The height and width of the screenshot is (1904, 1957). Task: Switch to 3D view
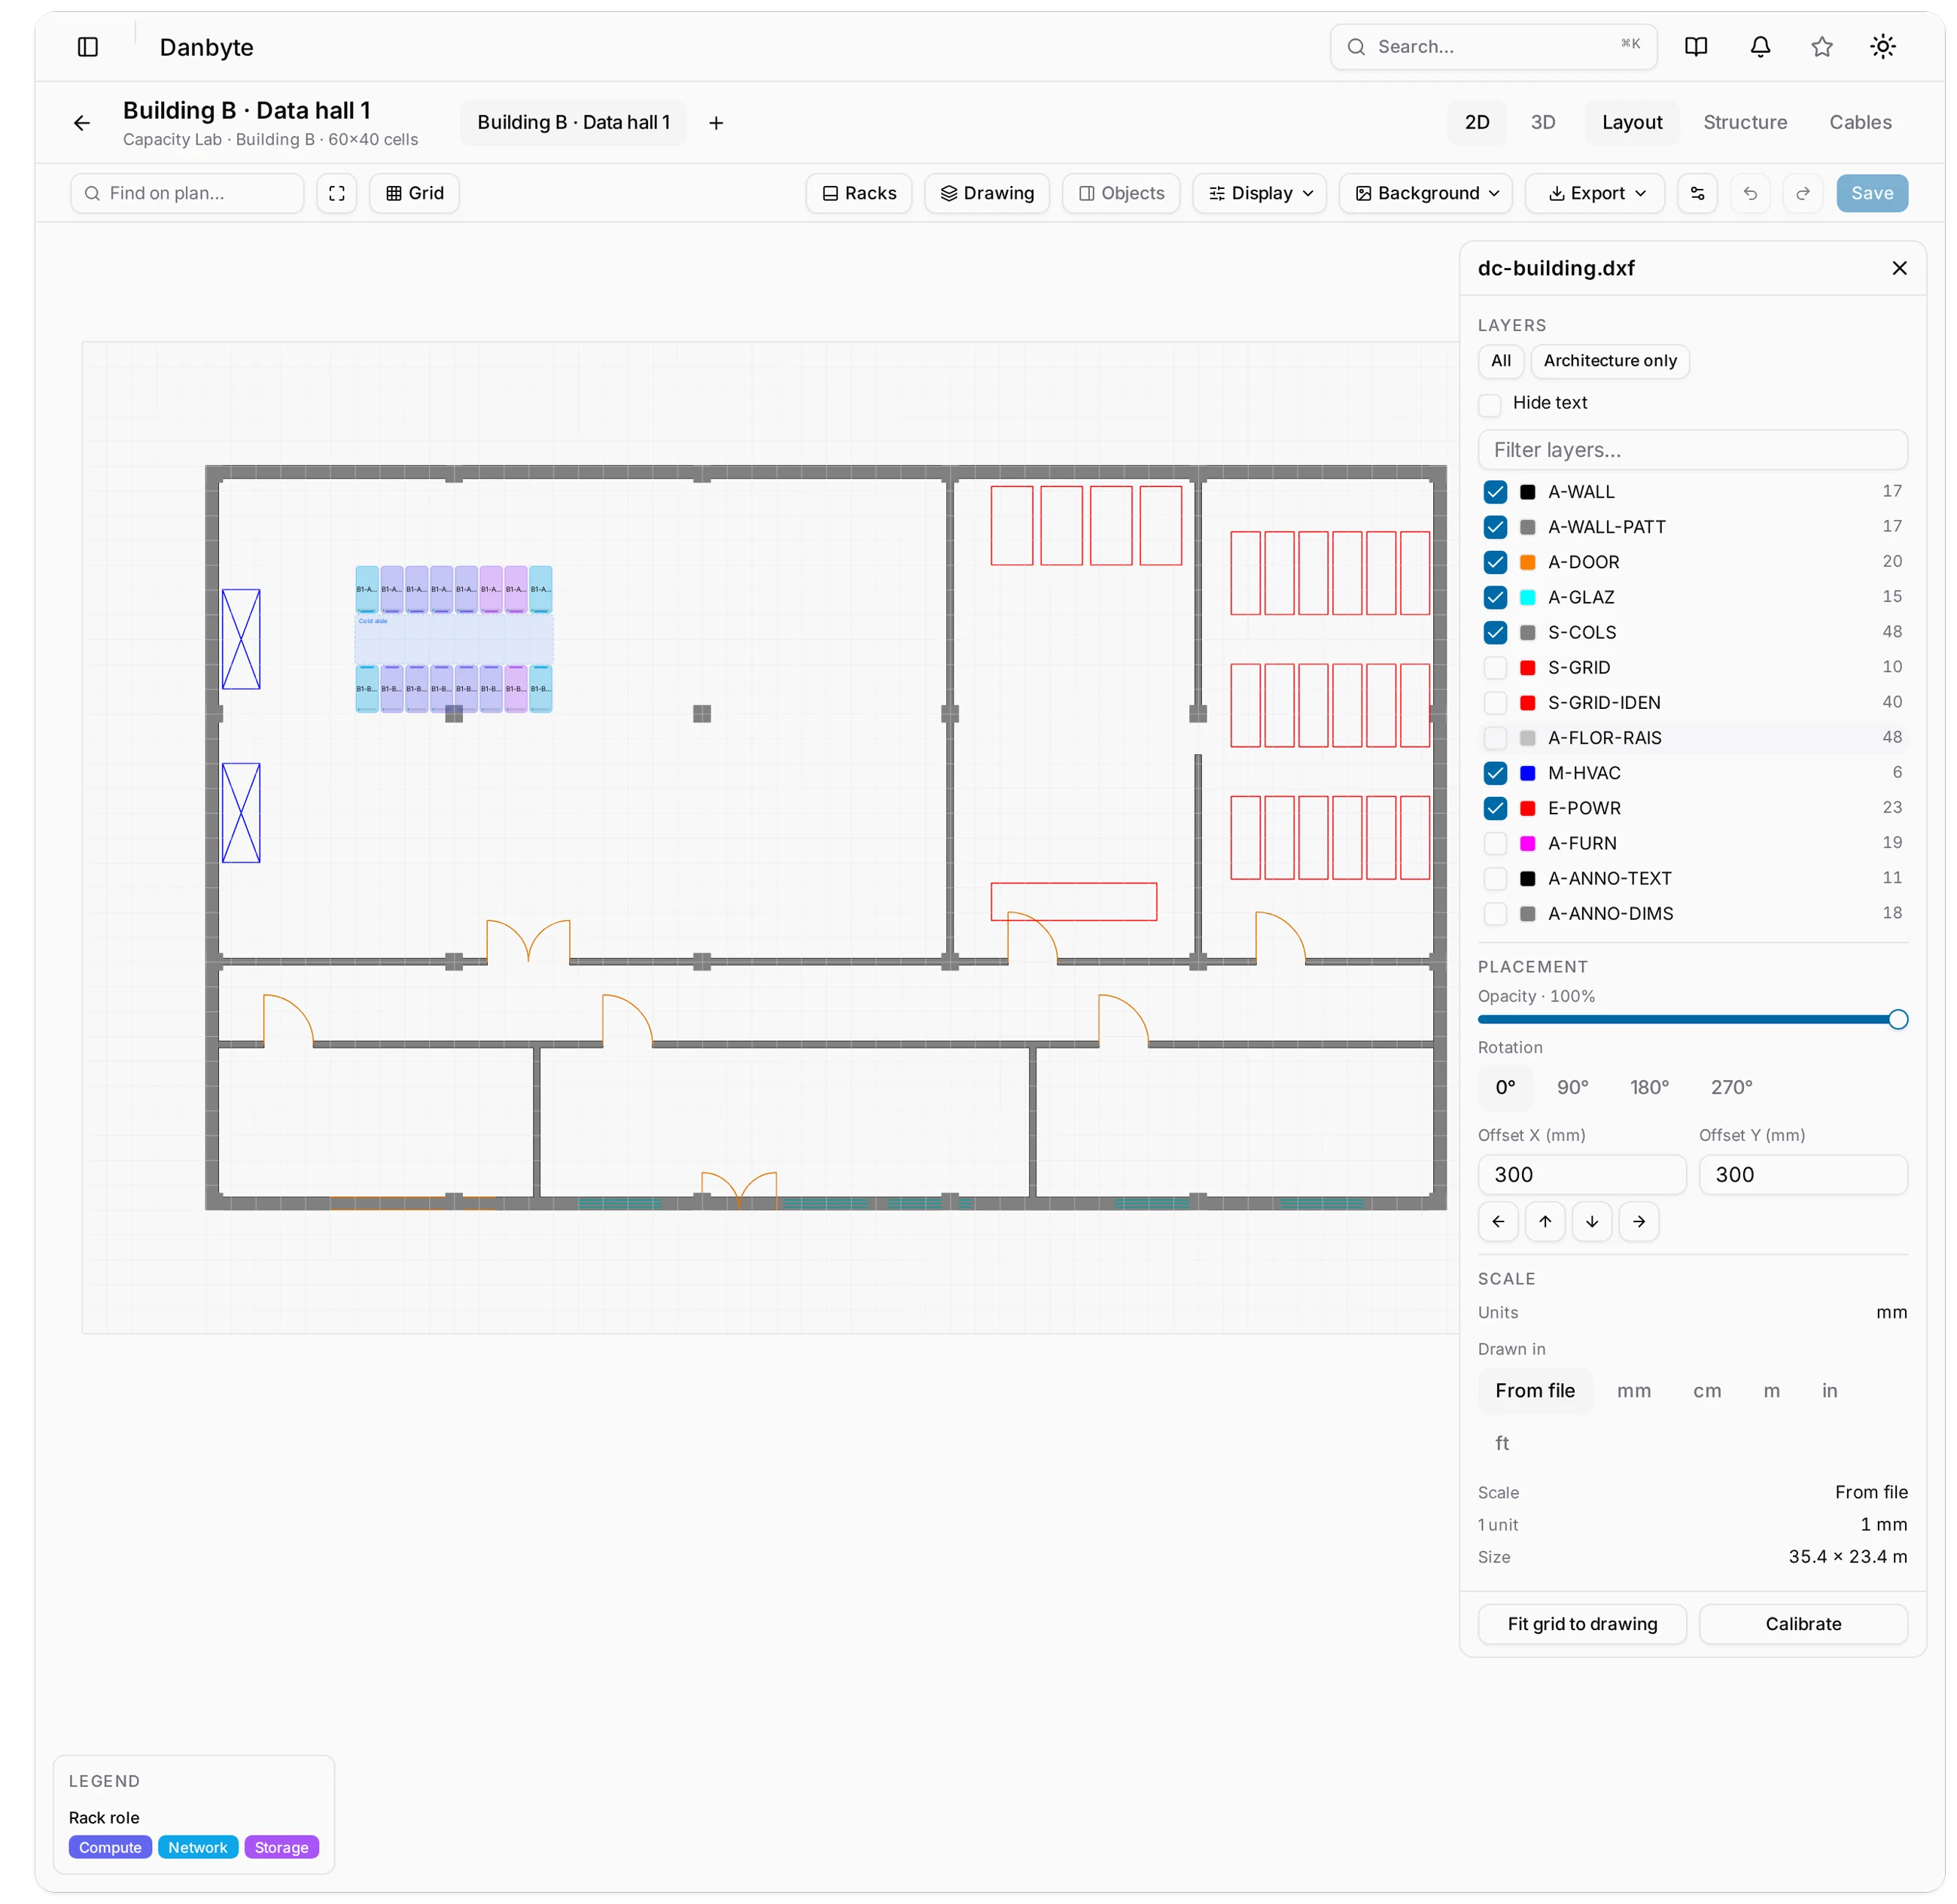coord(1542,122)
